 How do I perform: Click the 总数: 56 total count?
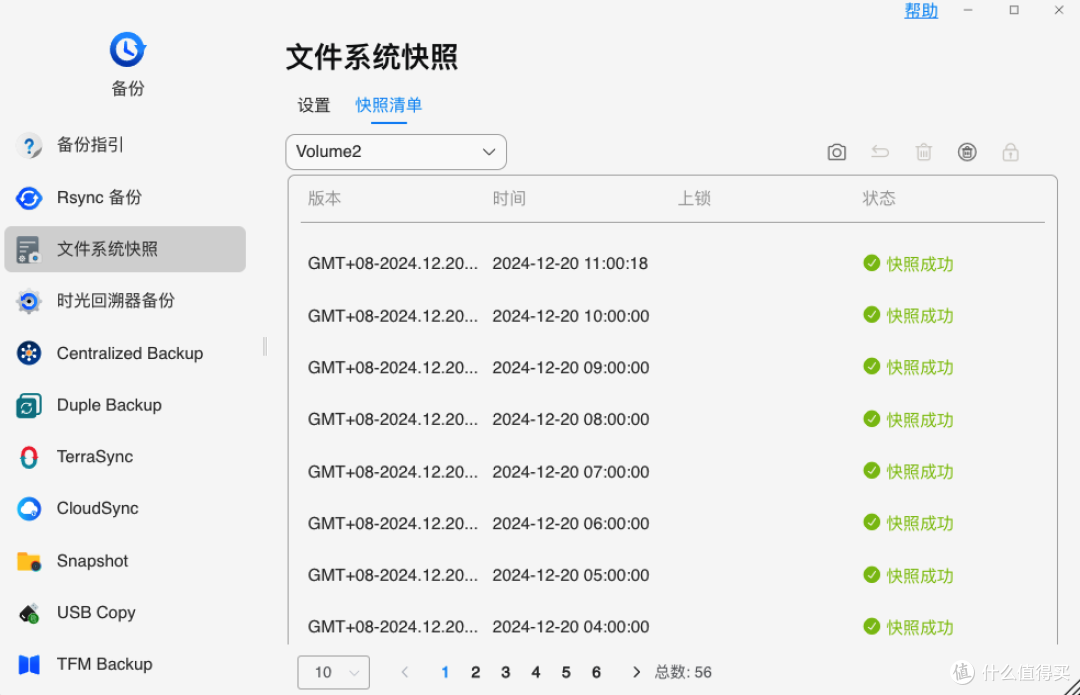[x=683, y=672]
